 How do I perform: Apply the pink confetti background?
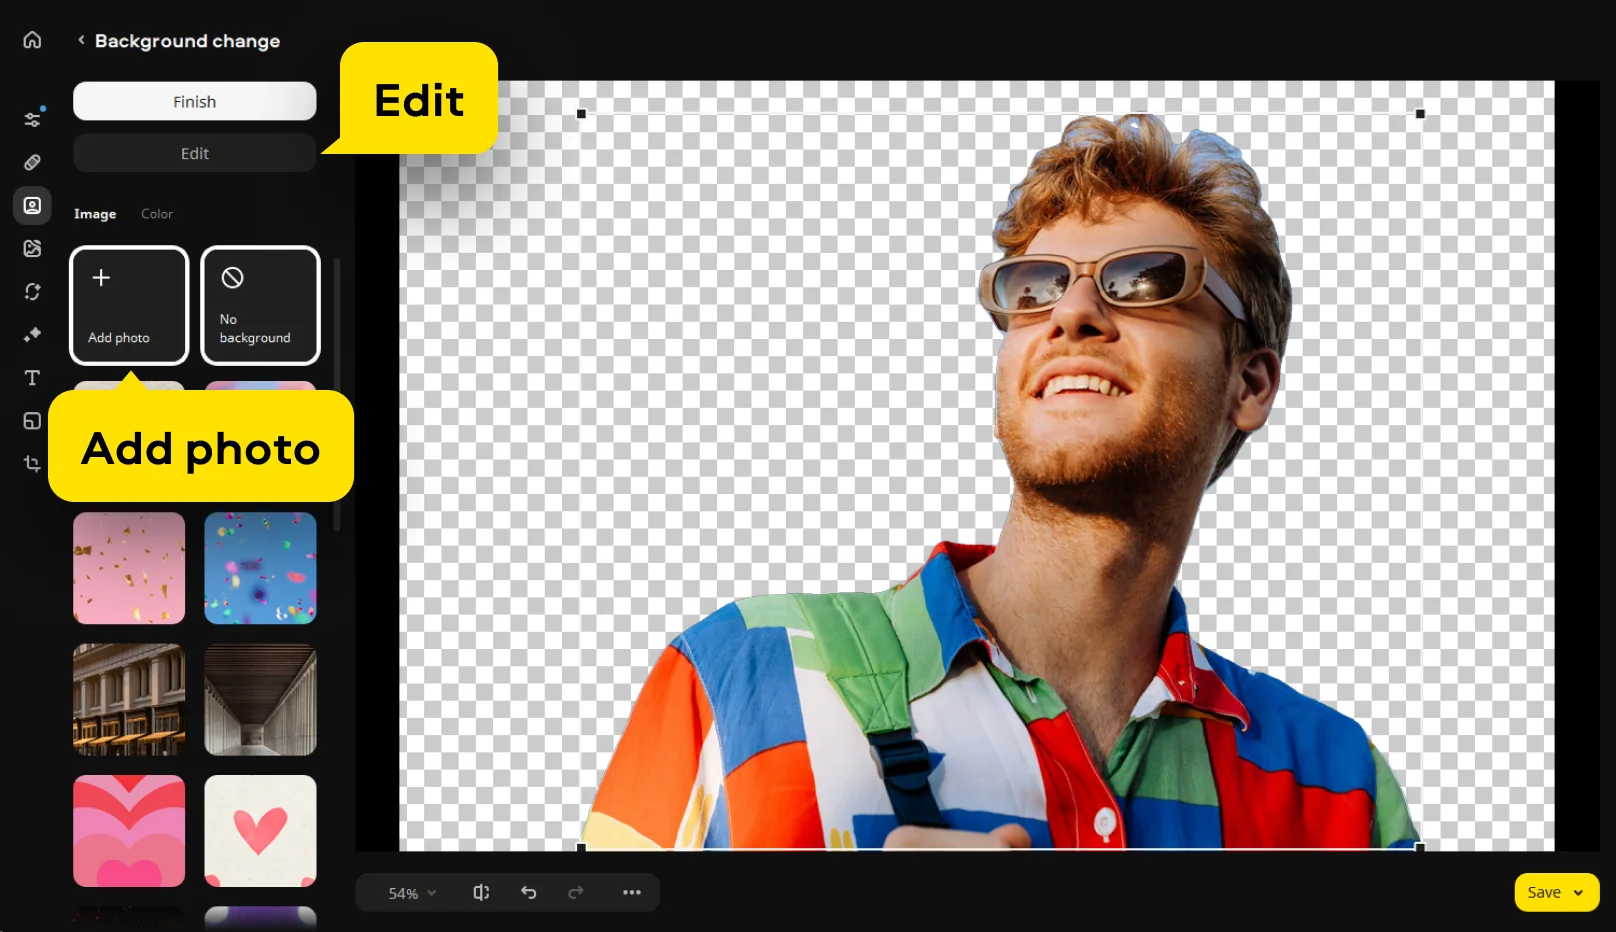click(x=129, y=568)
